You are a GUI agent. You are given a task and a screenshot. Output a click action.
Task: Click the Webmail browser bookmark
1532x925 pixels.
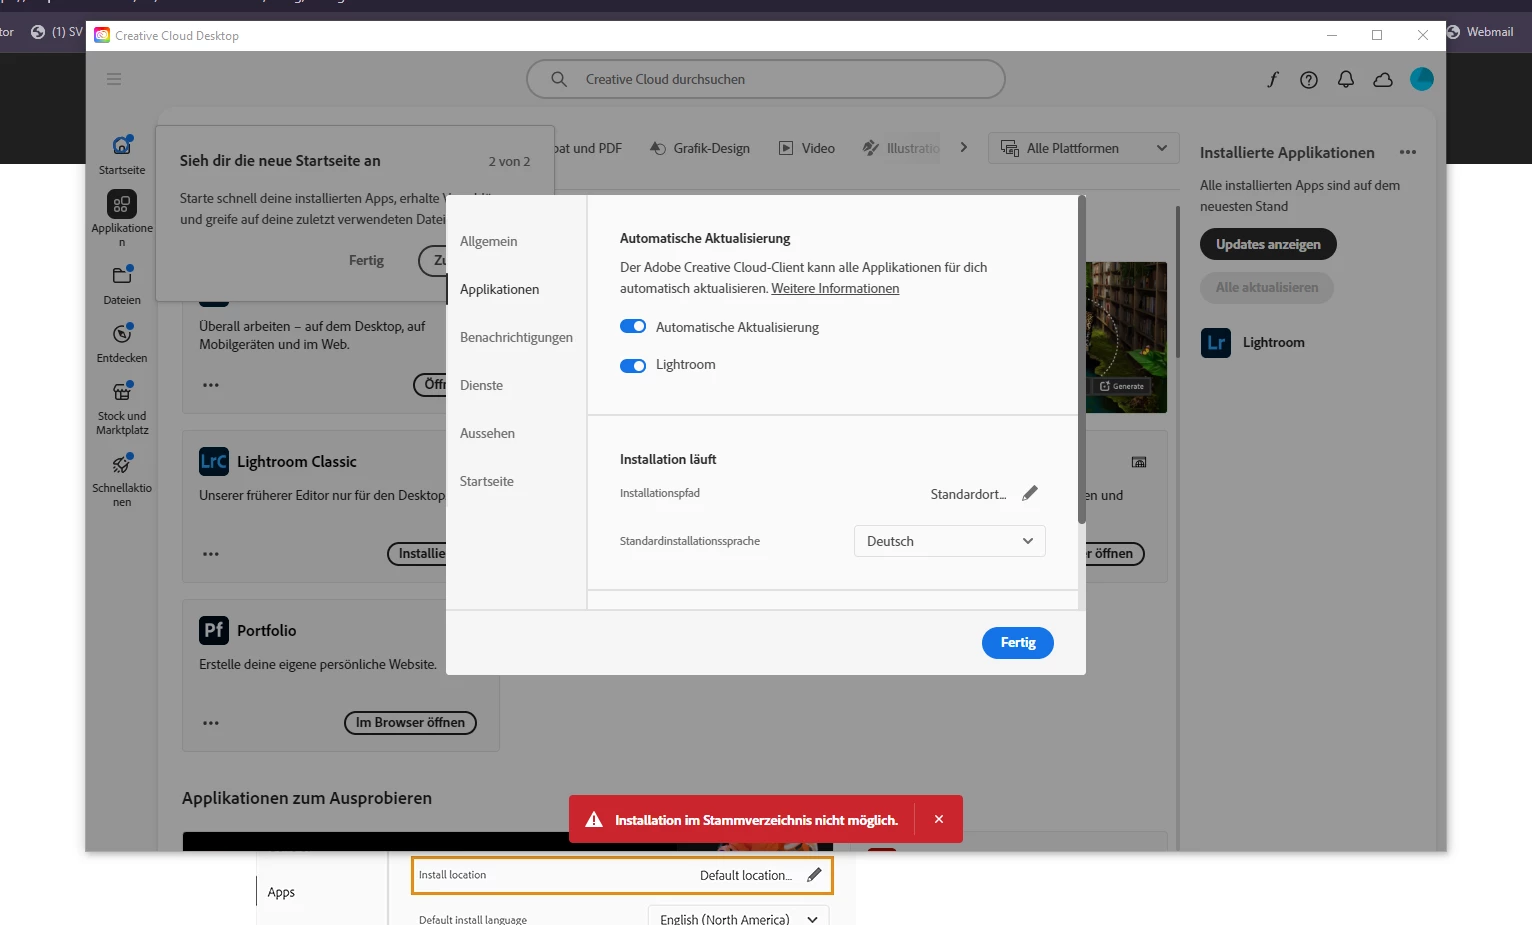1480,32
